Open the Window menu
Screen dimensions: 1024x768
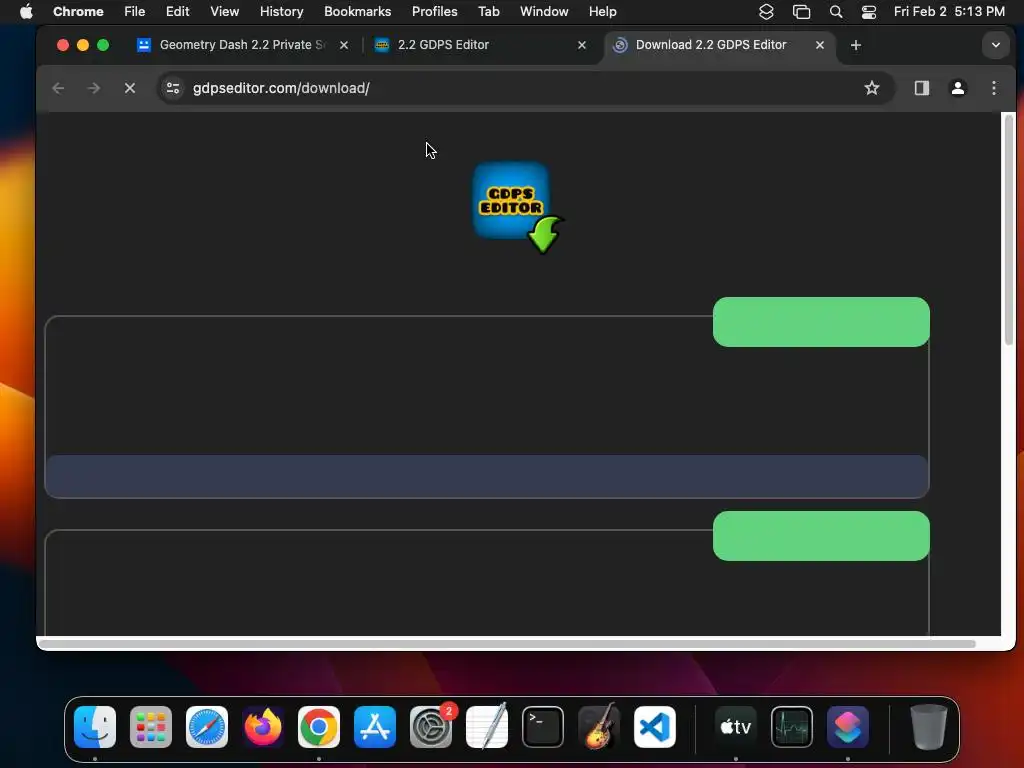pos(544,12)
